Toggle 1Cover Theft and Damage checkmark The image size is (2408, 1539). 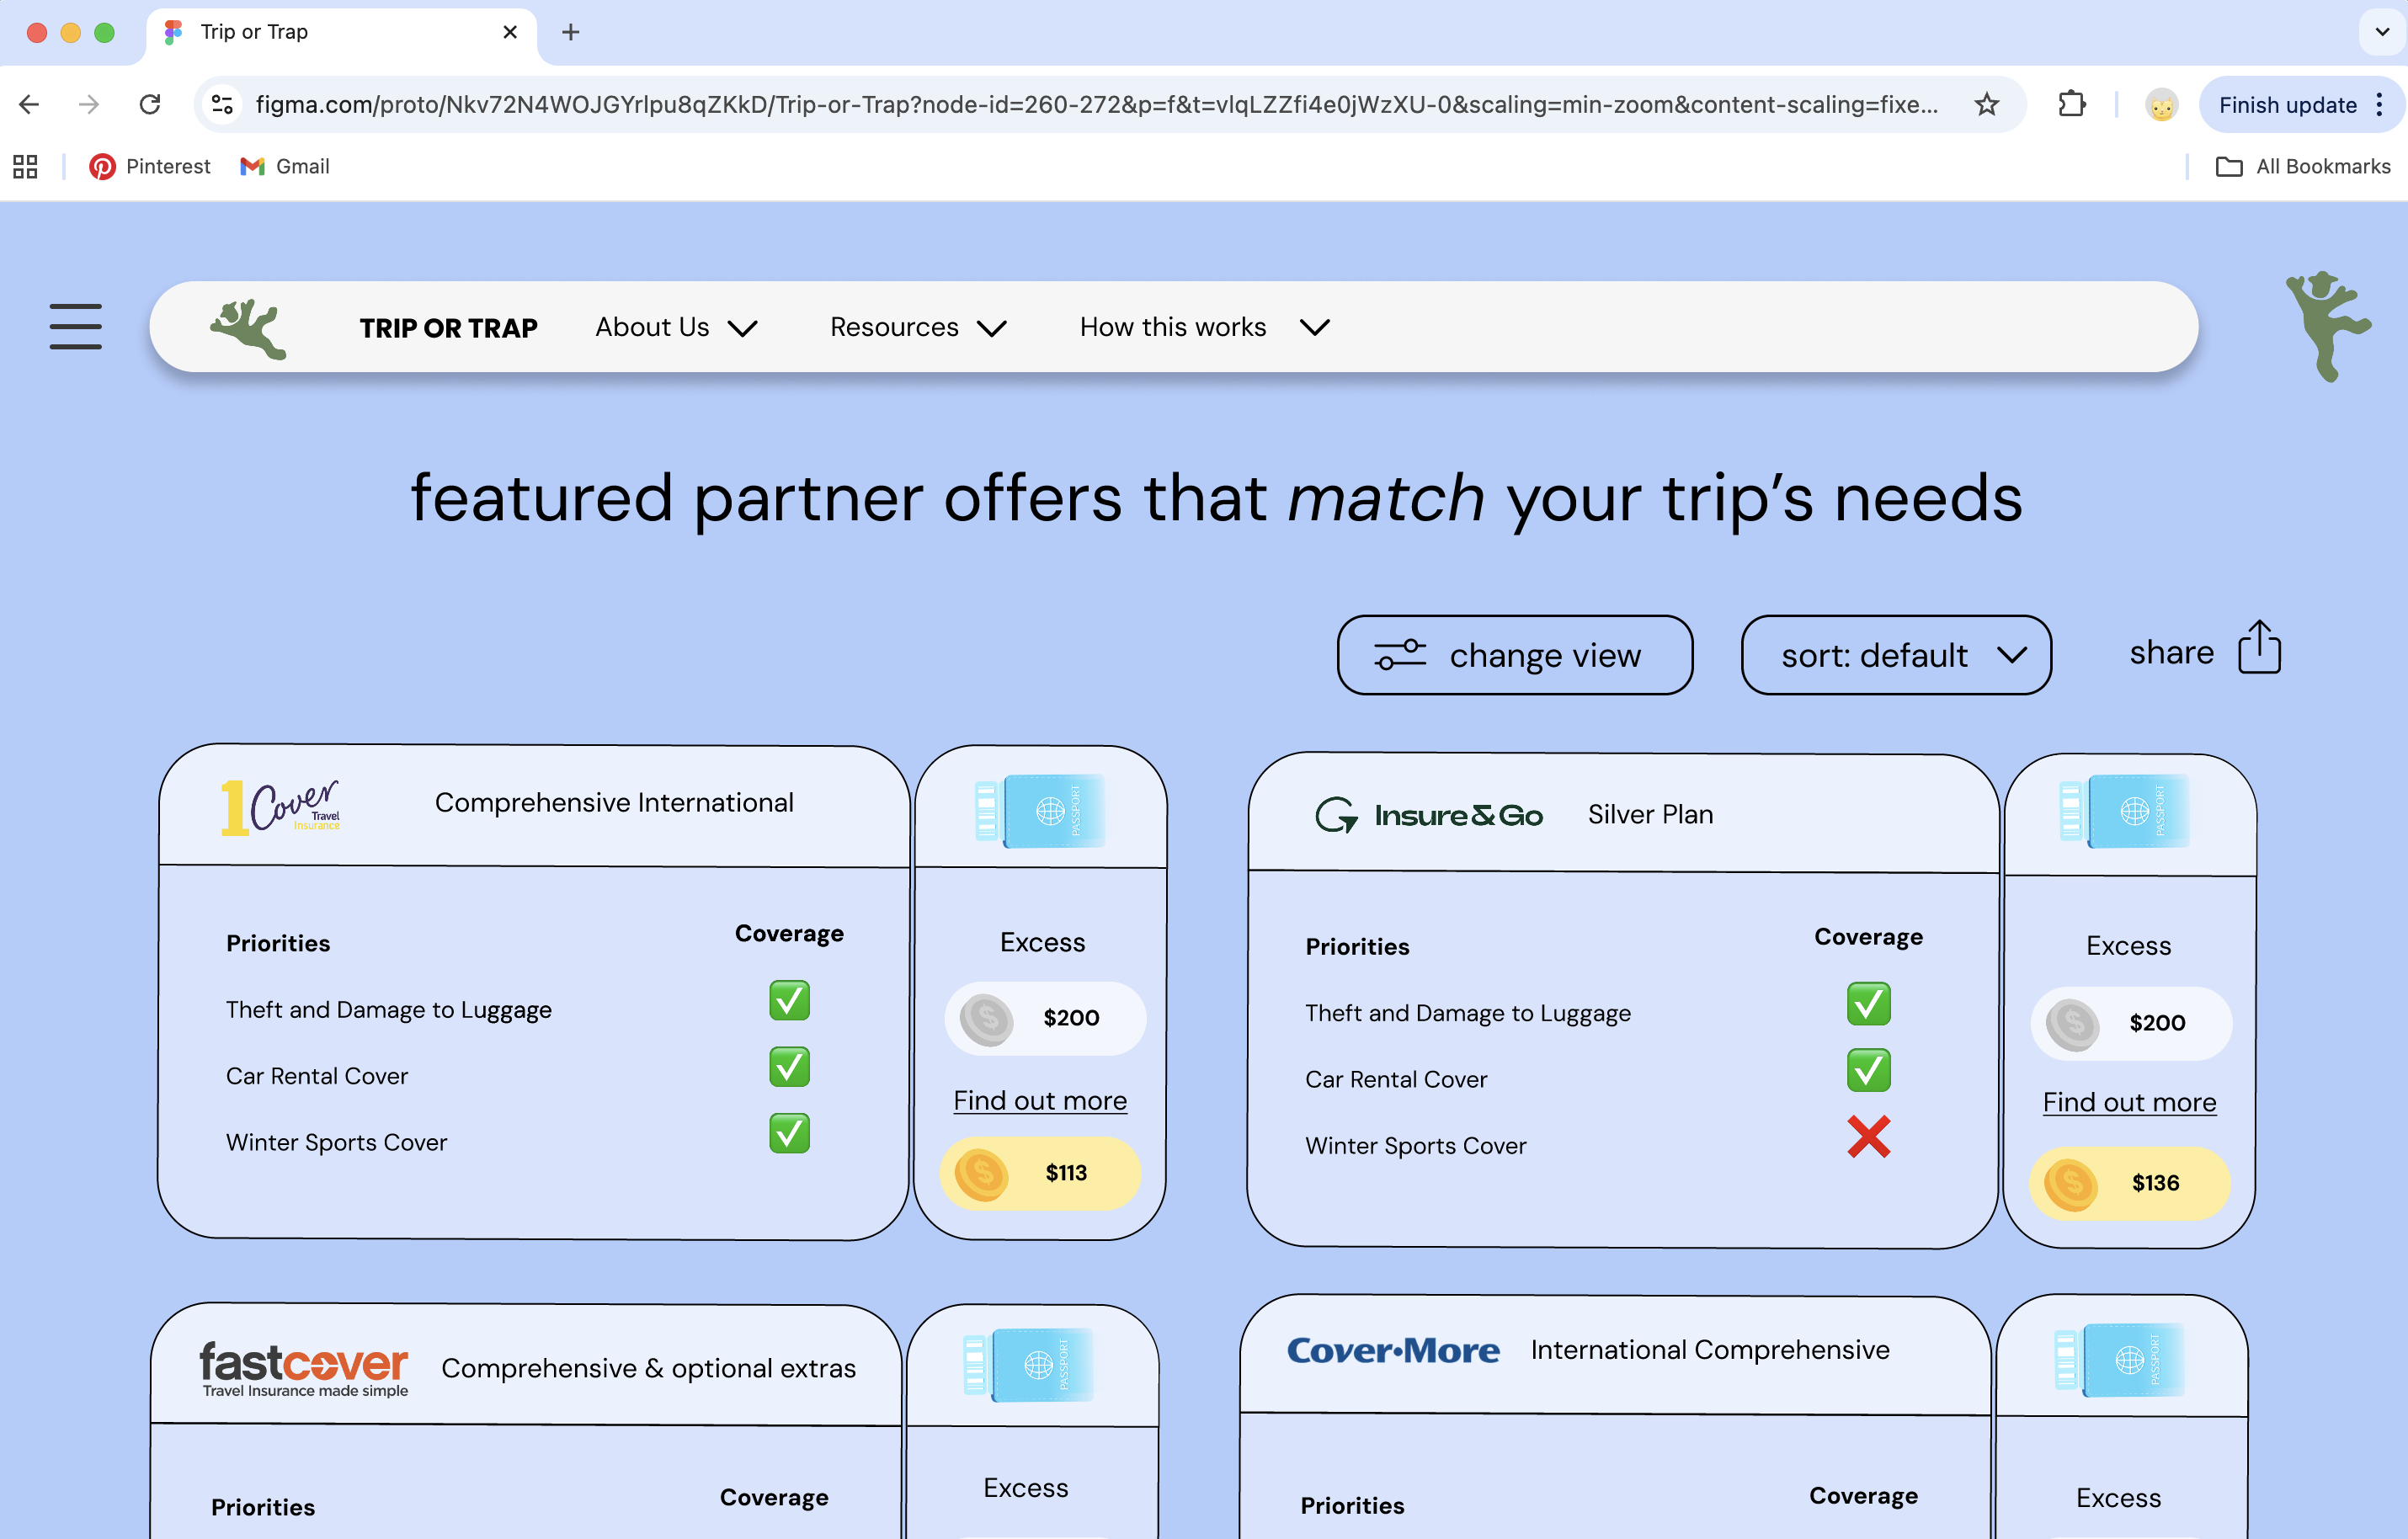(789, 1001)
